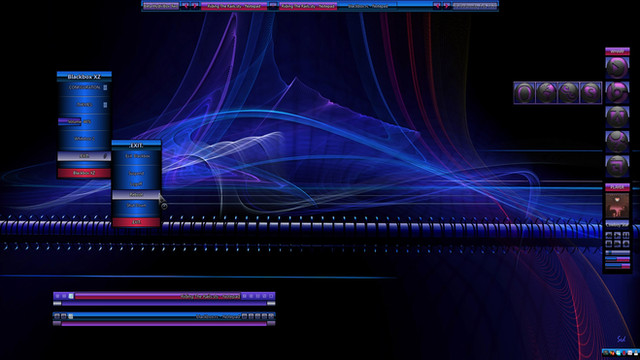Image resolution: width=640 pixels, height=360 pixels.
Task: Click the last S icon in the horizontal dock
Action: (590, 93)
